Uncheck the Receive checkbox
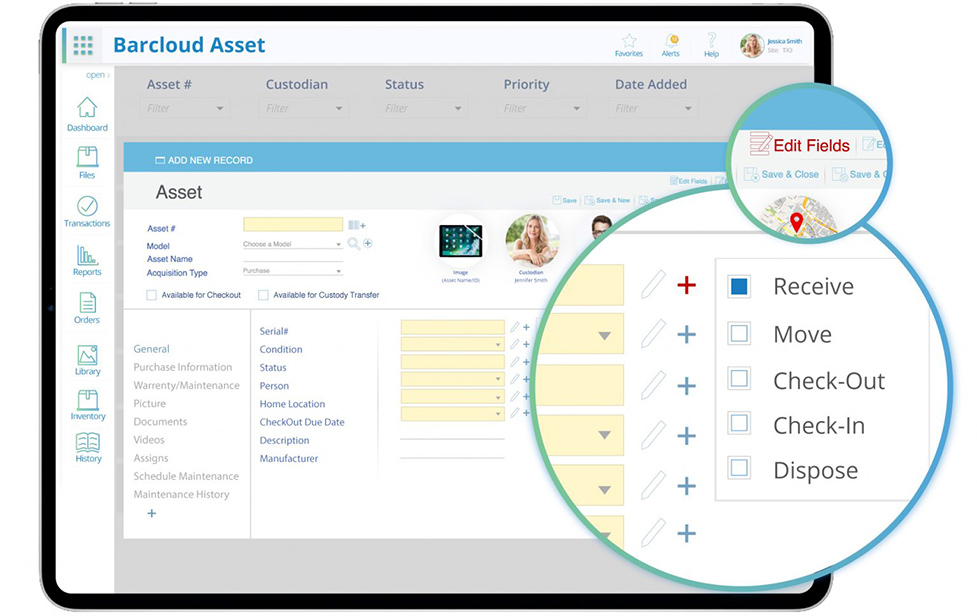The image size is (977, 616). tap(739, 287)
